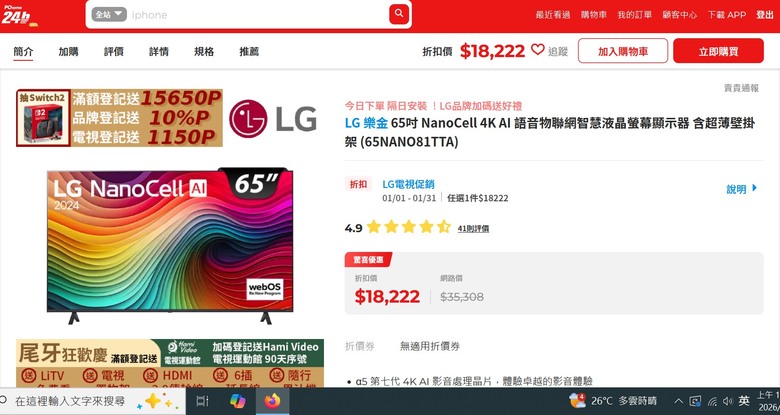This screenshot has height=415, width=780.
Task: Open the Copilot taskbar icon
Action: [238, 401]
